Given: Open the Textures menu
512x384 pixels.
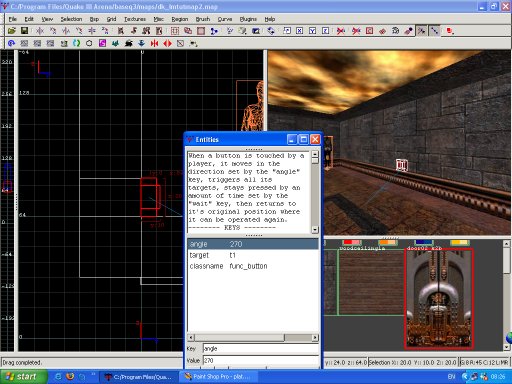Looking at the screenshot, I should click(x=135, y=19).
